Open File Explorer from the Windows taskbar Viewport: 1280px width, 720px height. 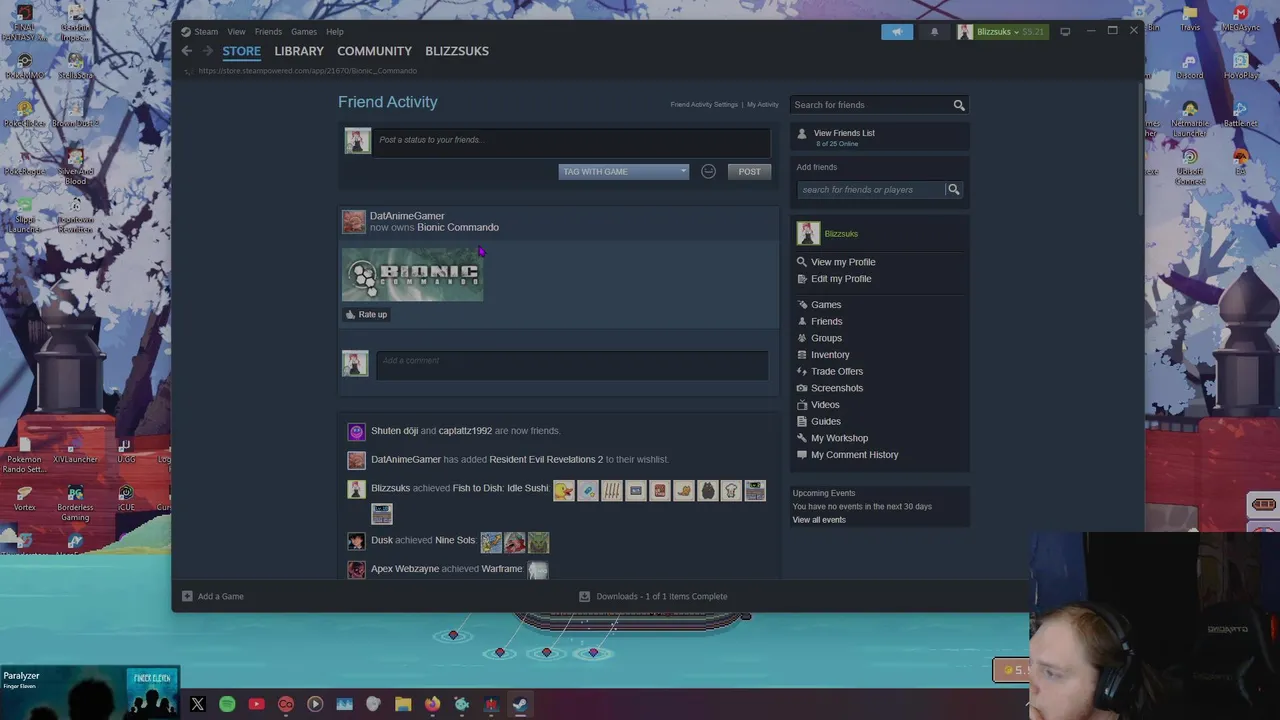point(403,704)
